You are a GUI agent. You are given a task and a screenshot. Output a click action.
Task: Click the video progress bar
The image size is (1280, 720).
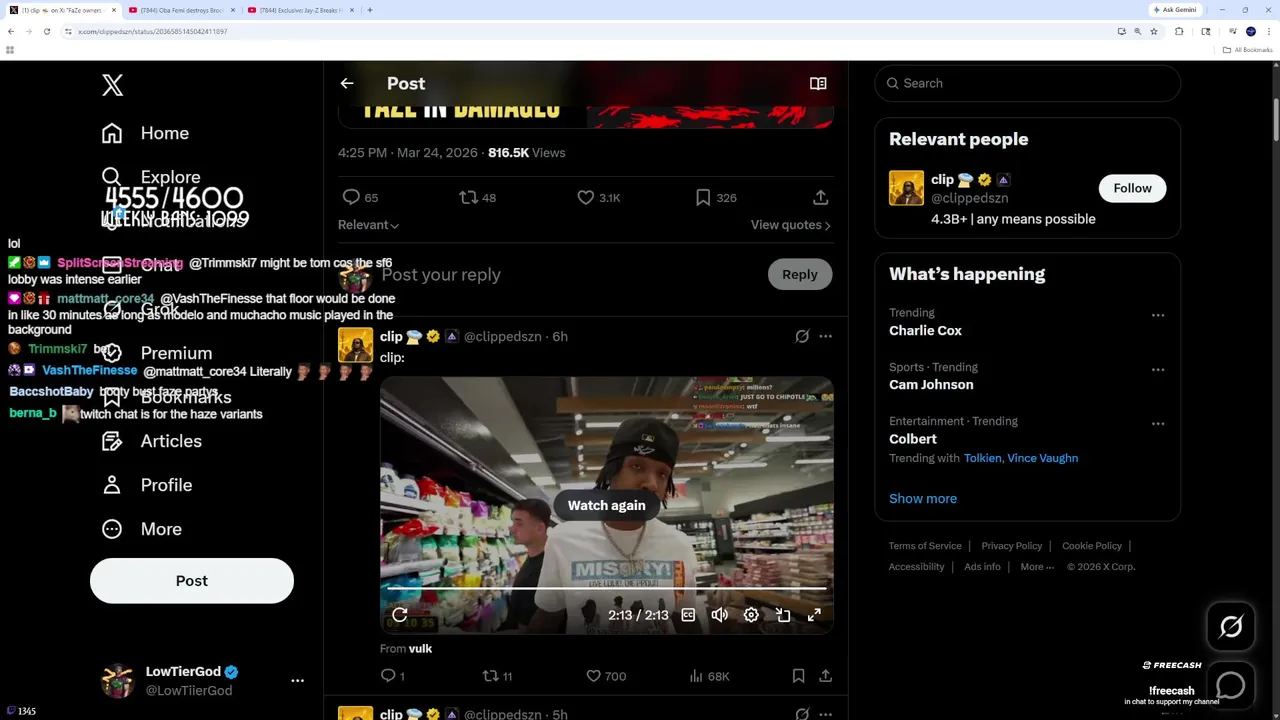tap(607, 589)
